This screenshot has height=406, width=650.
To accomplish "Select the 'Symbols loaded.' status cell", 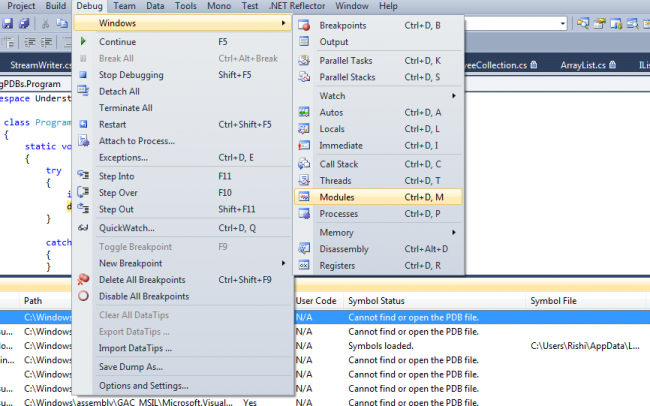I will (381, 346).
